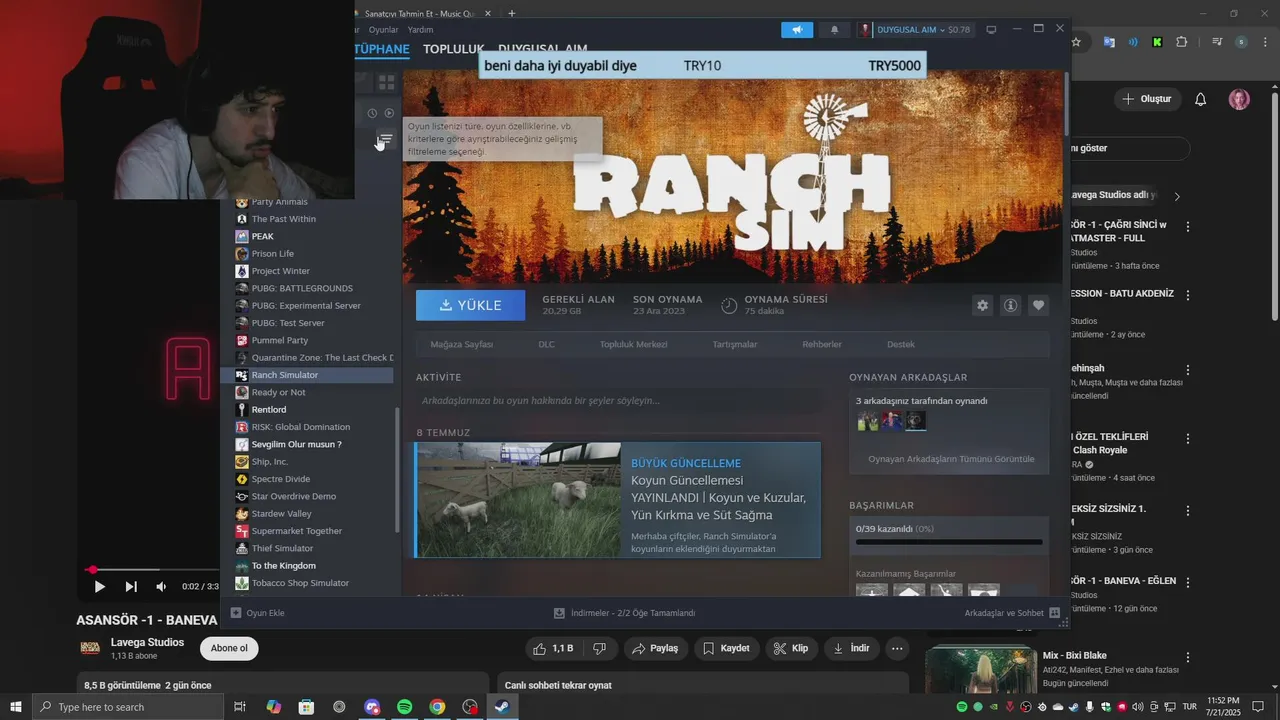1280x720 pixels.
Task: Open Spotify from Windows taskbar
Action: point(404,707)
